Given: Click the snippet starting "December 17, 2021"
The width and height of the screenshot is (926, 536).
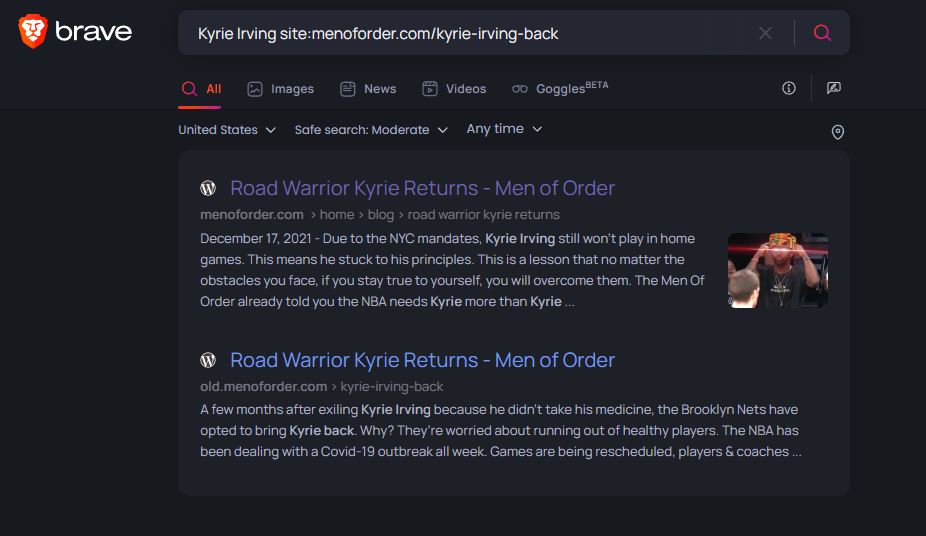Looking at the screenshot, I should click(454, 270).
